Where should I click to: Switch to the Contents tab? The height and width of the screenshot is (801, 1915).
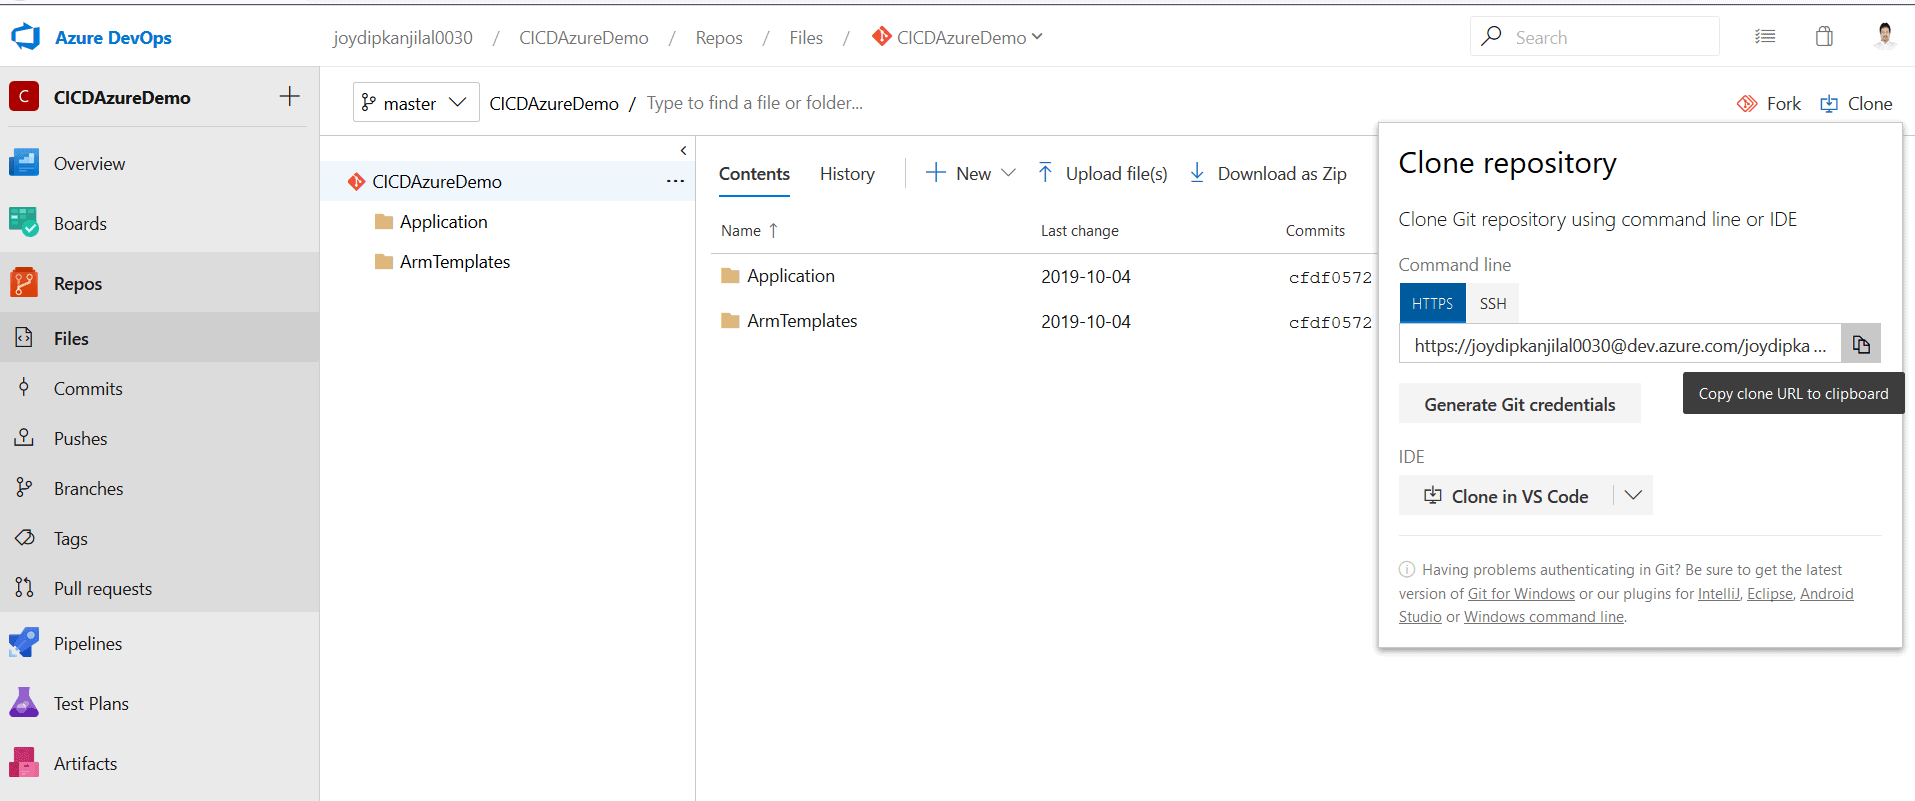pos(754,173)
